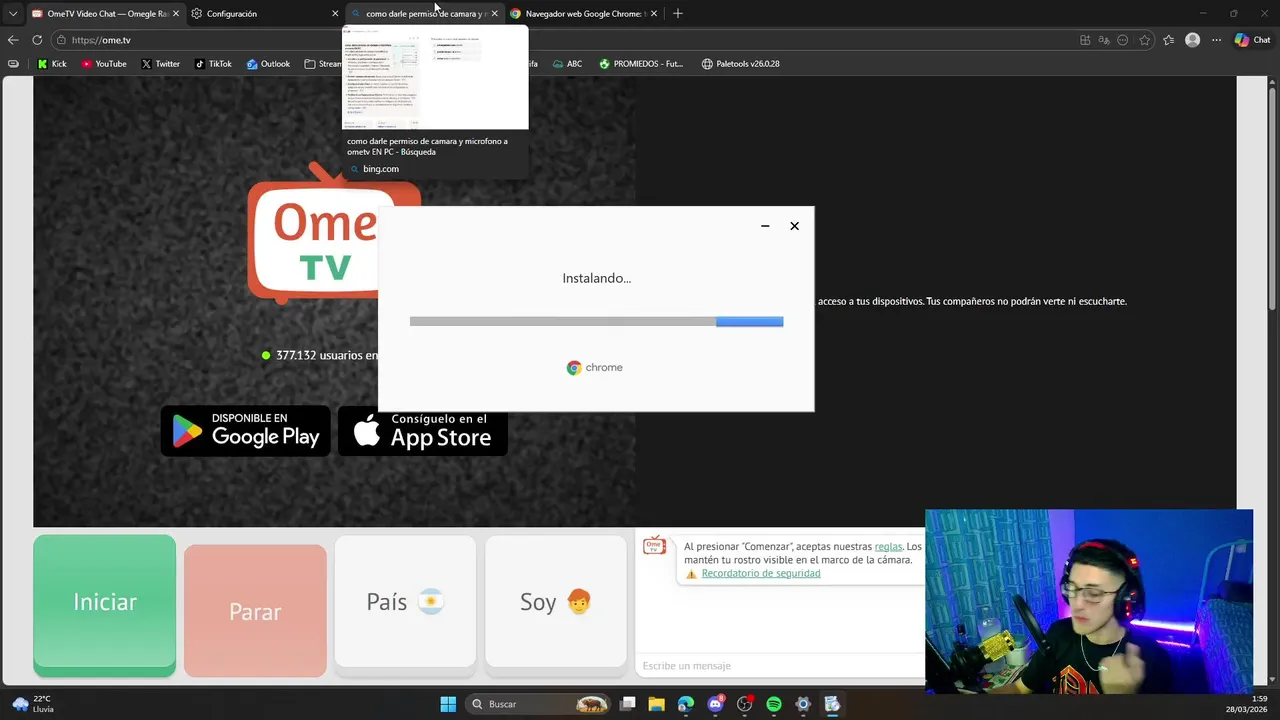Image resolution: width=1280 pixels, height=720 pixels.
Task: Open File Explorer from taskbar
Action: pos(656,704)
